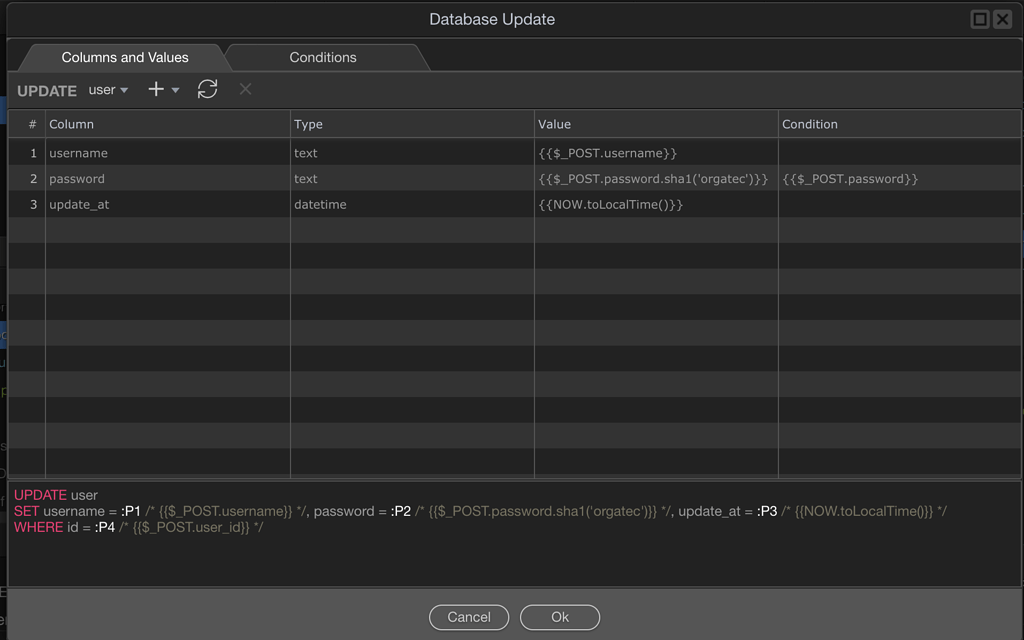Screen dimensions: 1024x640
Task: Add a new column with the plus icon
Action: pyautogui.click(x=157, y=90)
